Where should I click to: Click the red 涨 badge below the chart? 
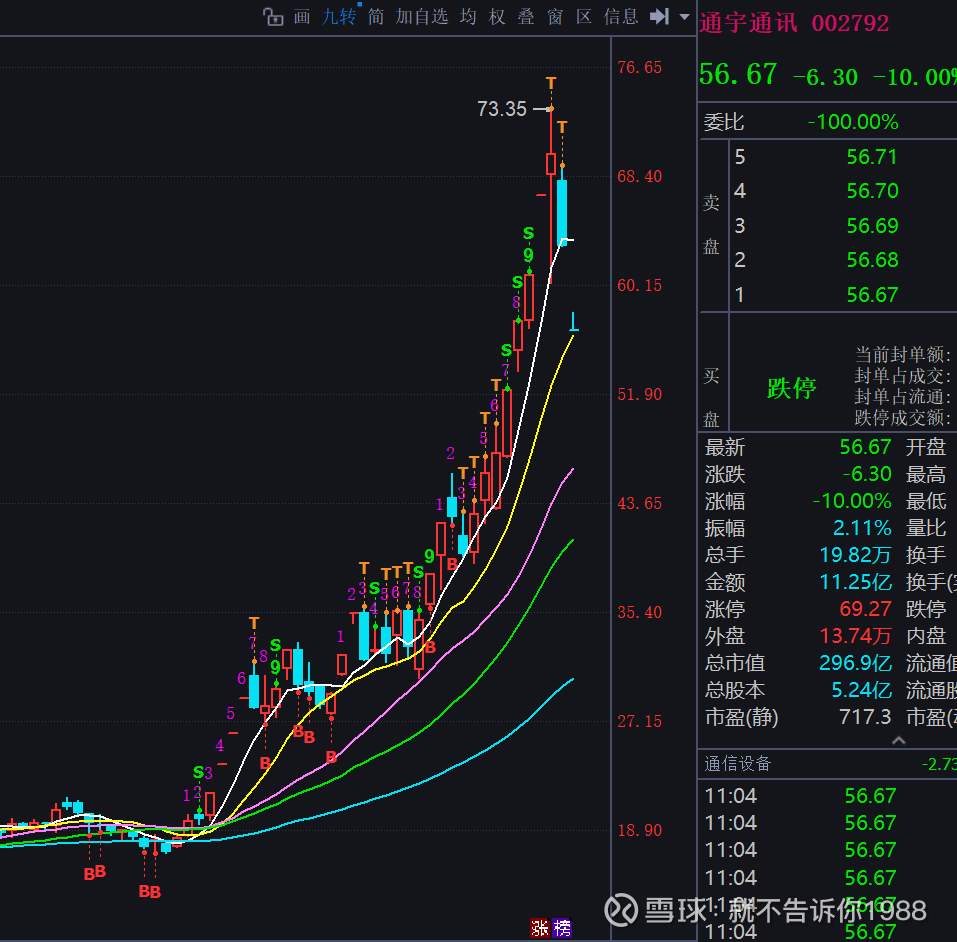540,928
